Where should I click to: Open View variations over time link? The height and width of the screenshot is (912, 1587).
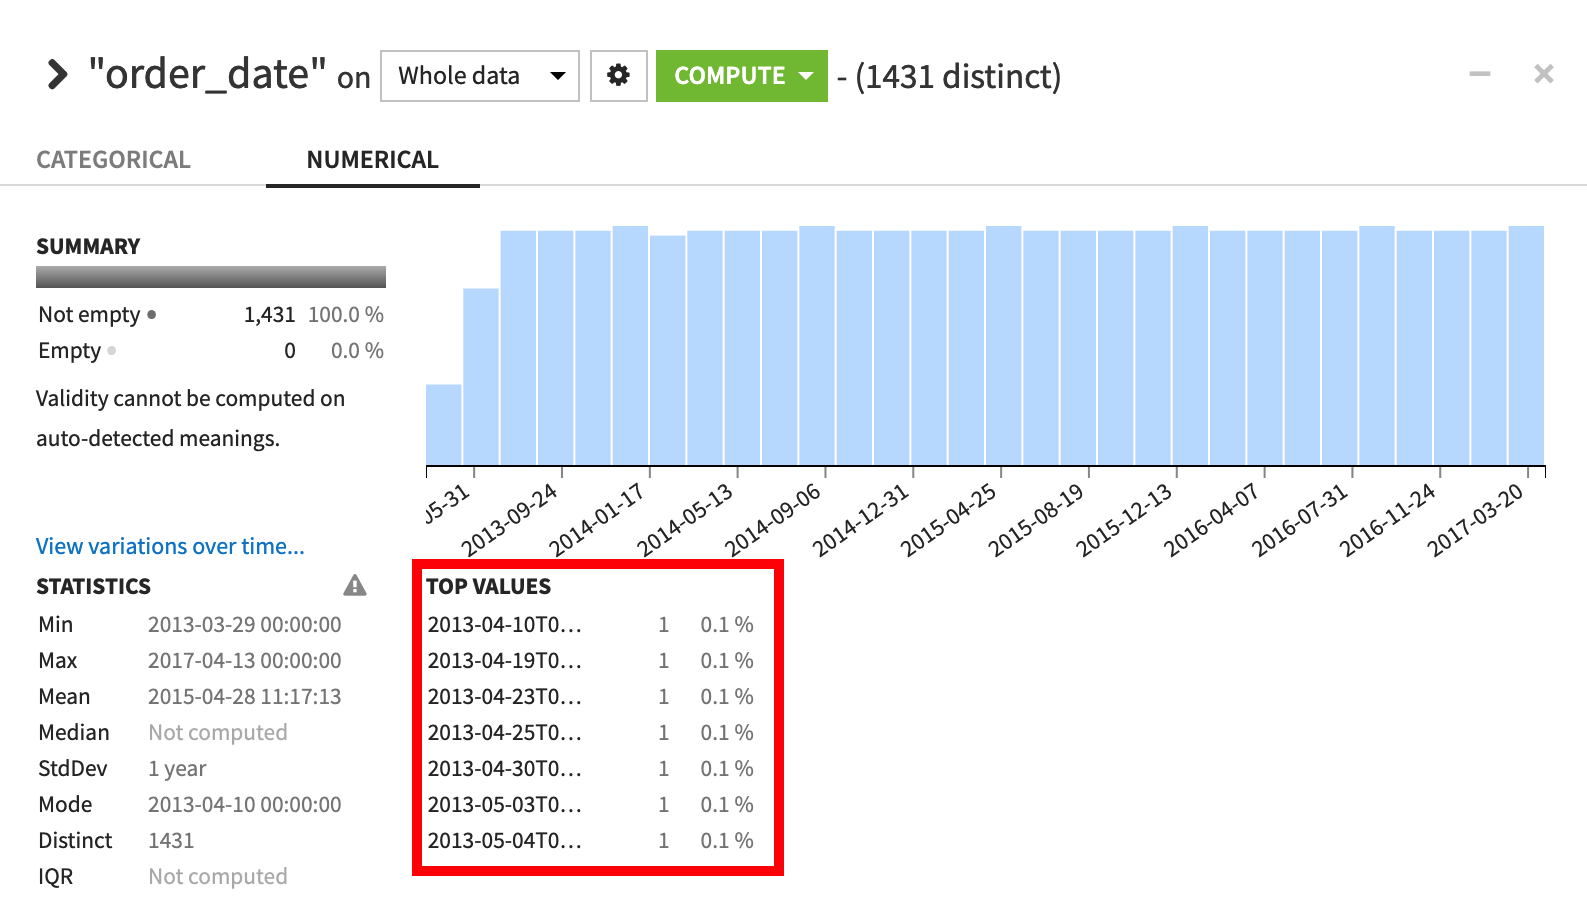pyautogui.click(x=170, y=546)
